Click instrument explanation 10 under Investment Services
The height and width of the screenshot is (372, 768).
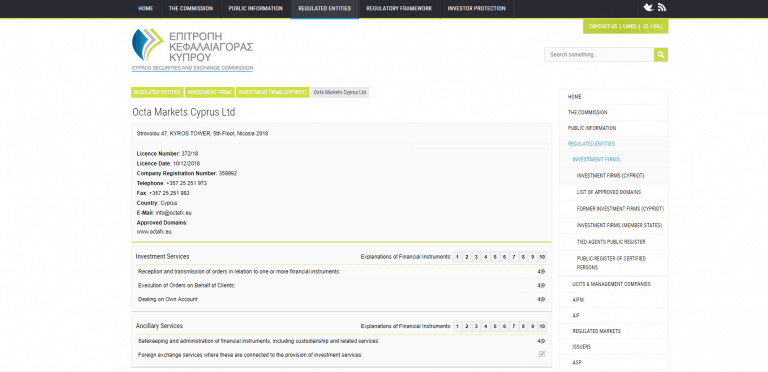pyautogui.click(x=542, y=257)
